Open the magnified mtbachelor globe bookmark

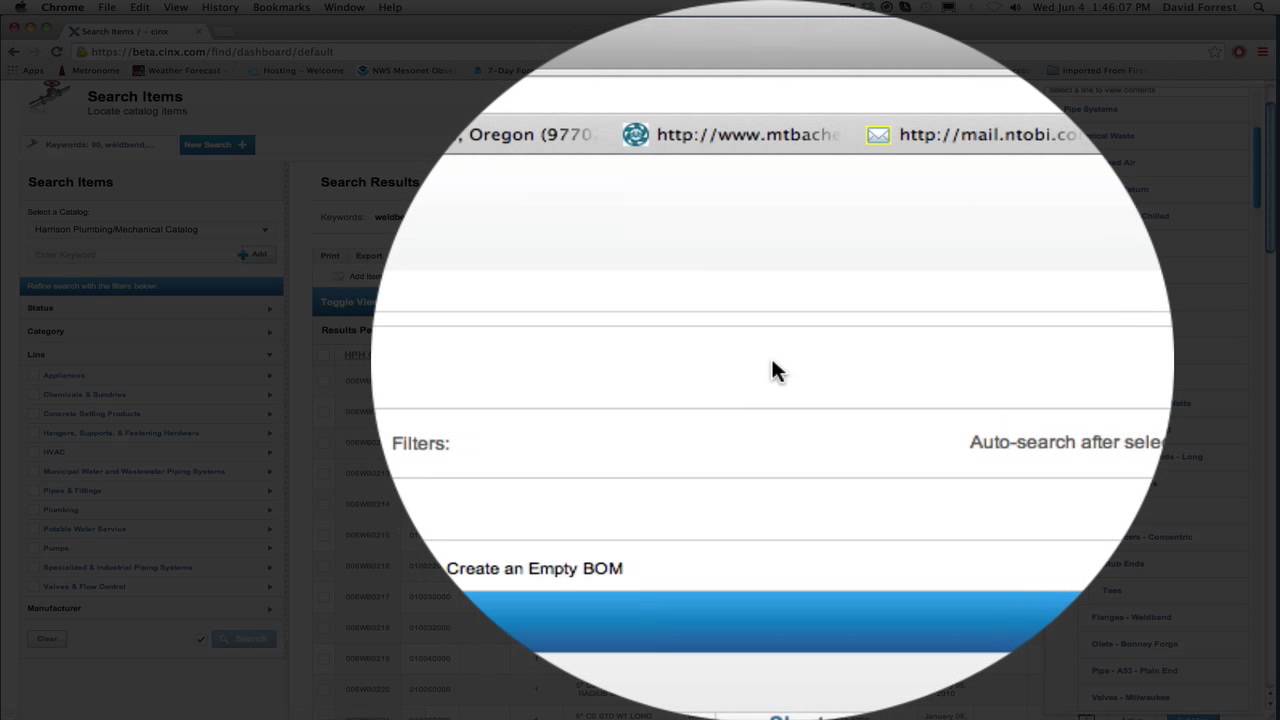click(x=635, y=134)
